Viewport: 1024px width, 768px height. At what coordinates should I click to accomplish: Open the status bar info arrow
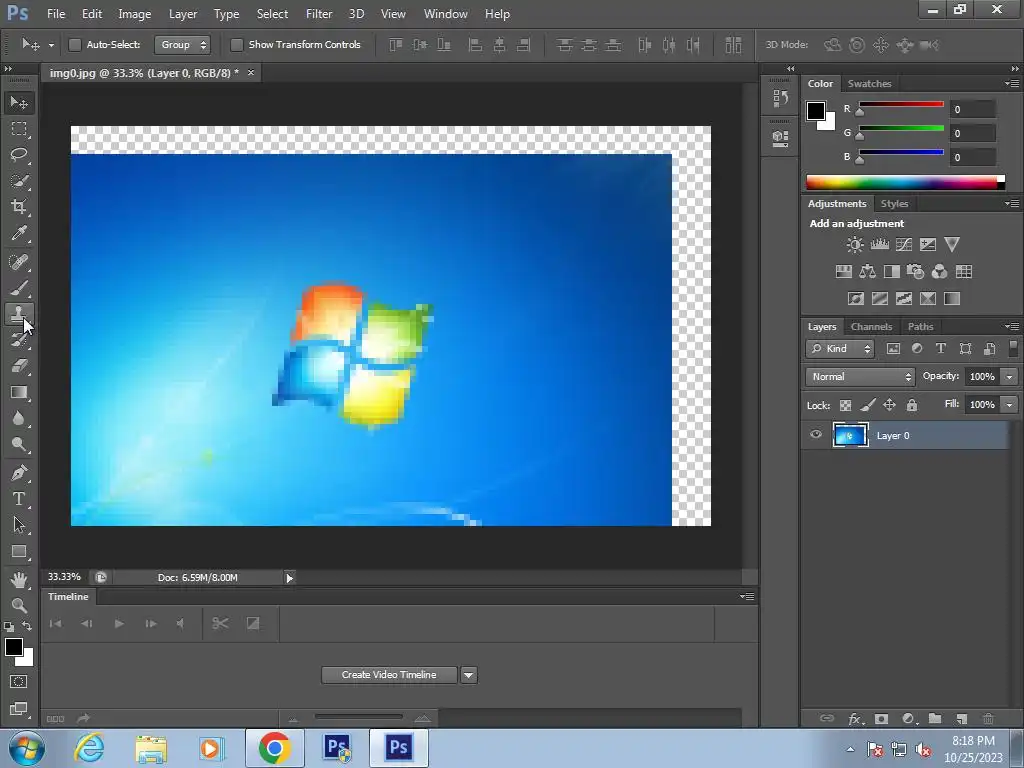(289, 577)
